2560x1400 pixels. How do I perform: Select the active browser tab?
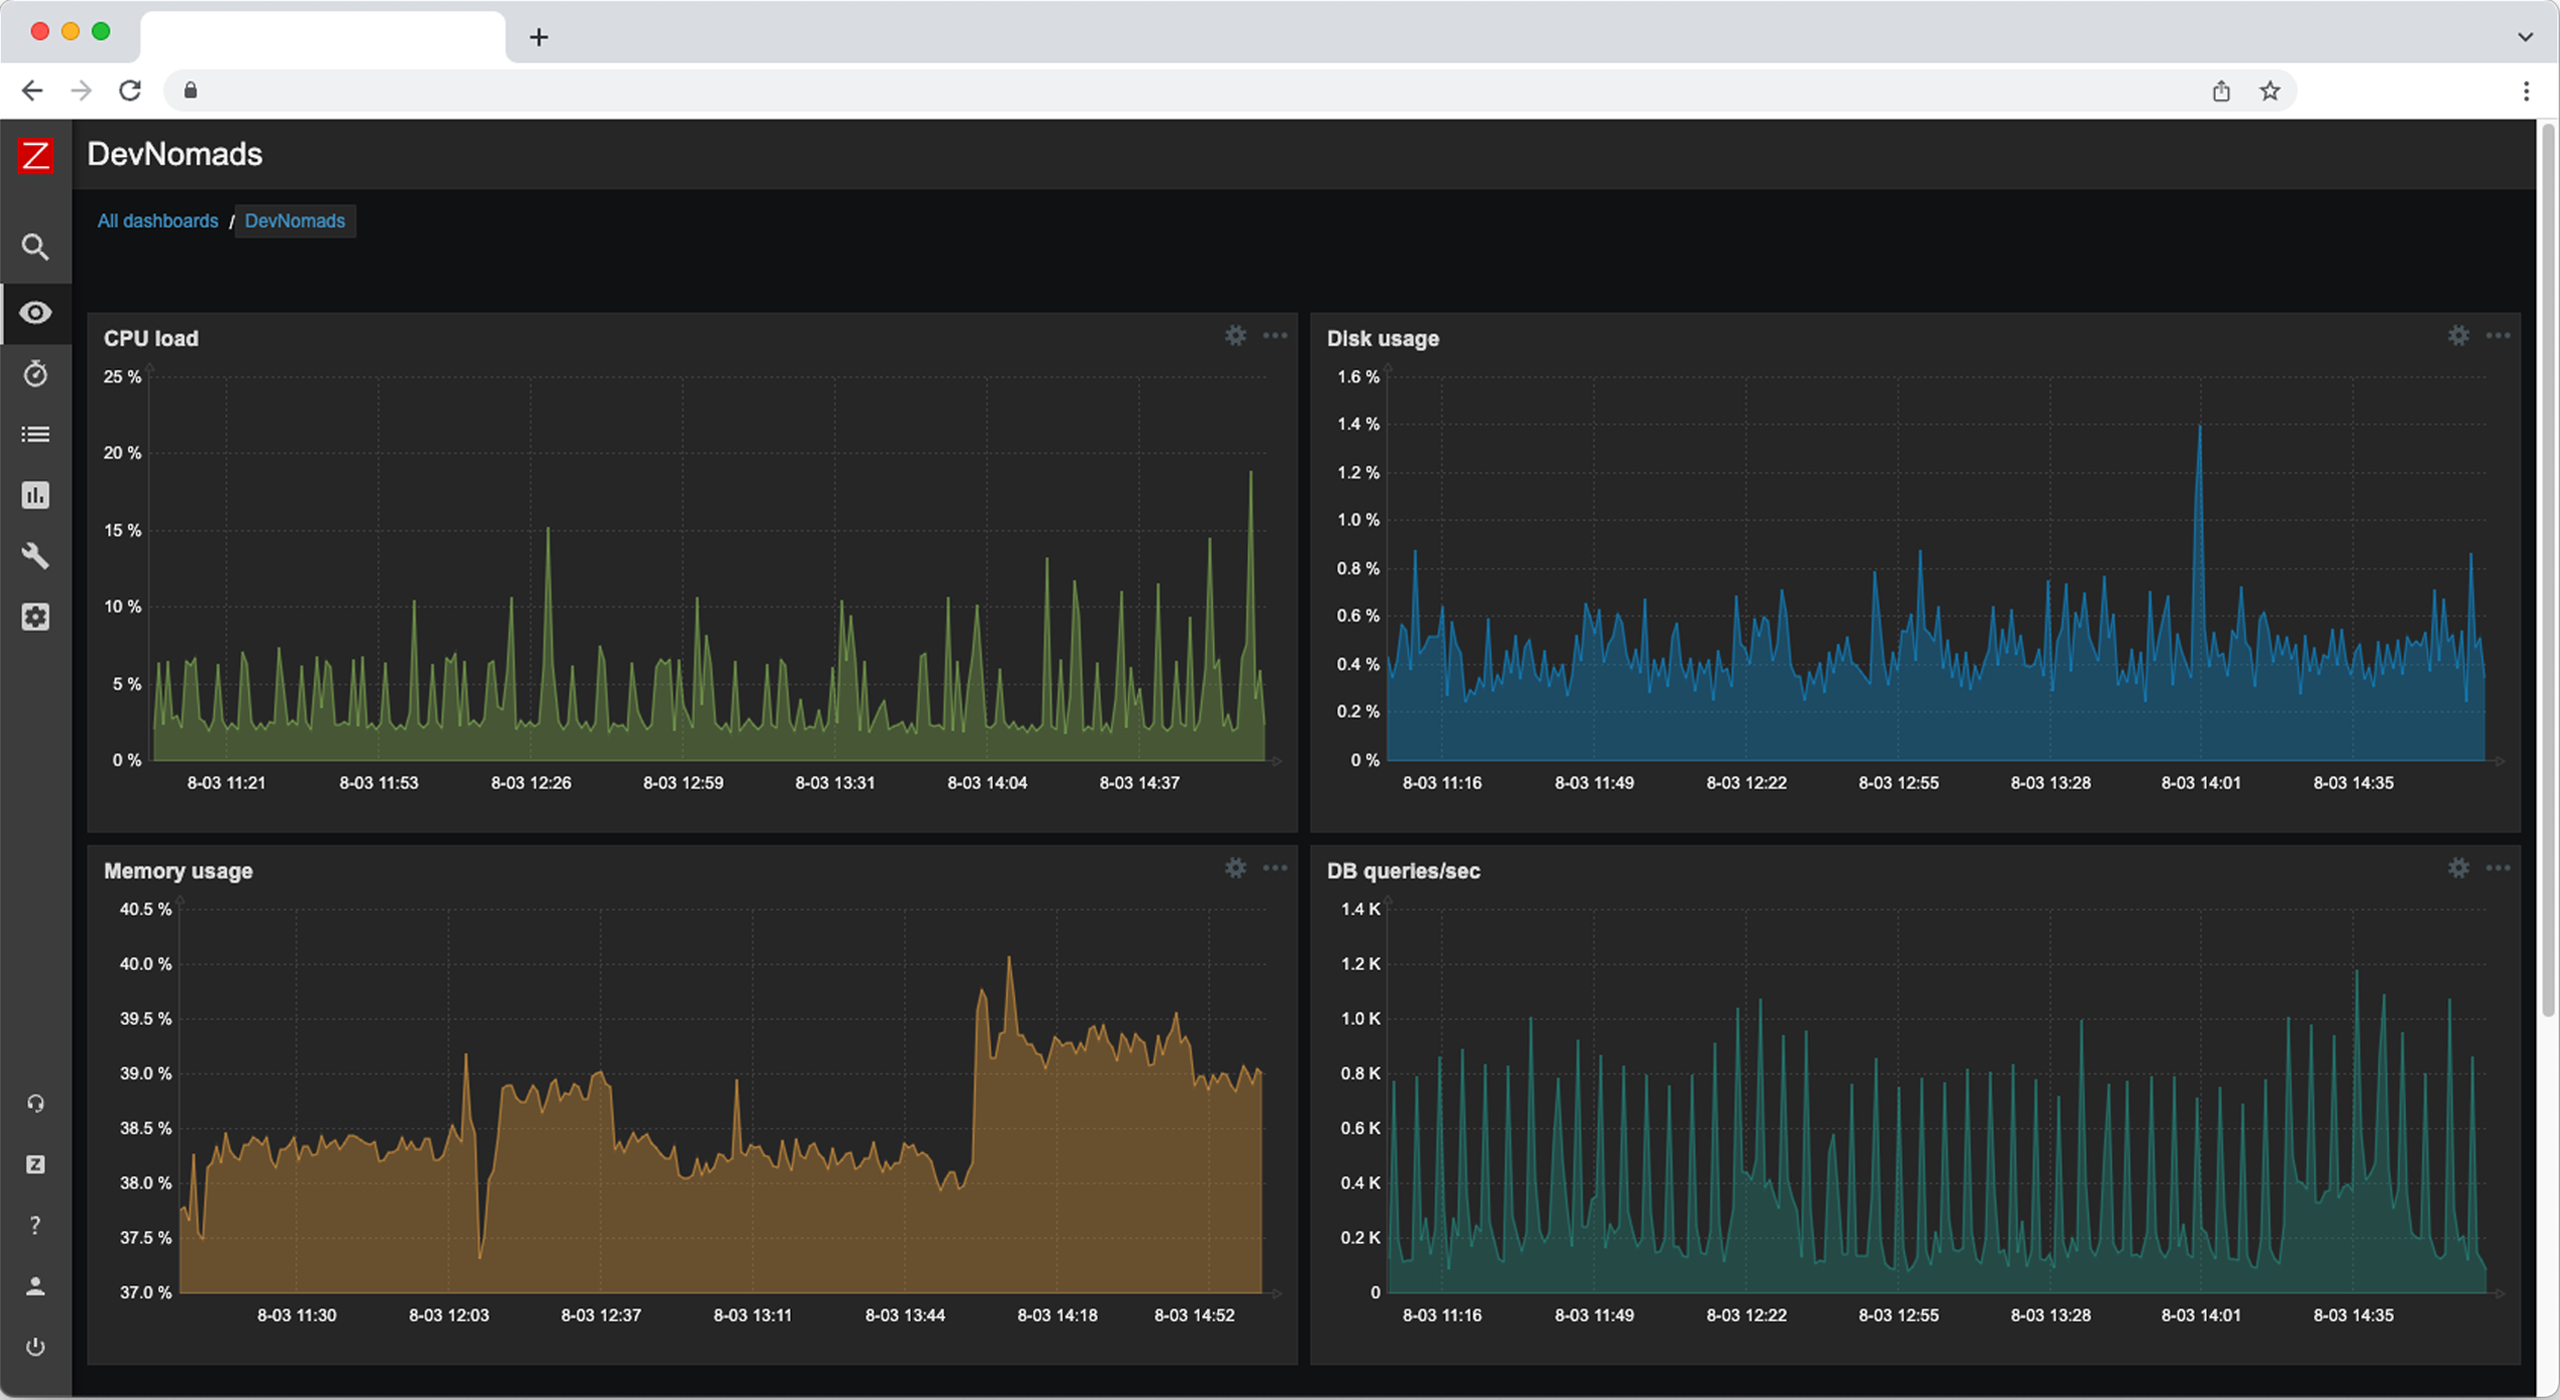323,37
